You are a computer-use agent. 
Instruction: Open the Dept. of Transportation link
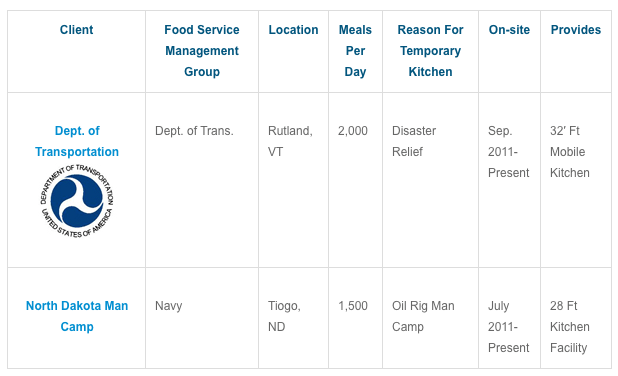pyautogui.click(x=77, y=141)
